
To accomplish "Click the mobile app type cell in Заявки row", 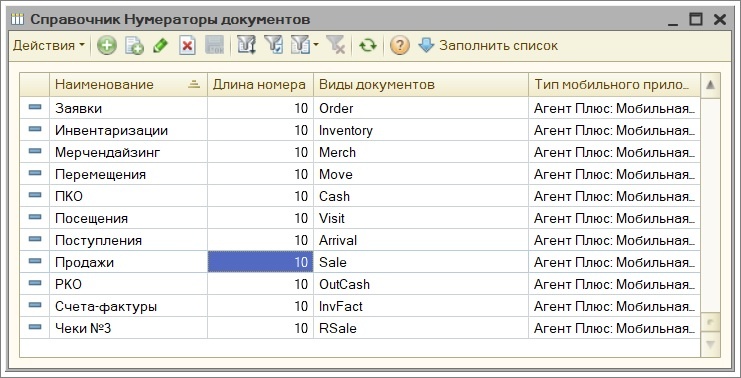I will (x=614, y=108).
